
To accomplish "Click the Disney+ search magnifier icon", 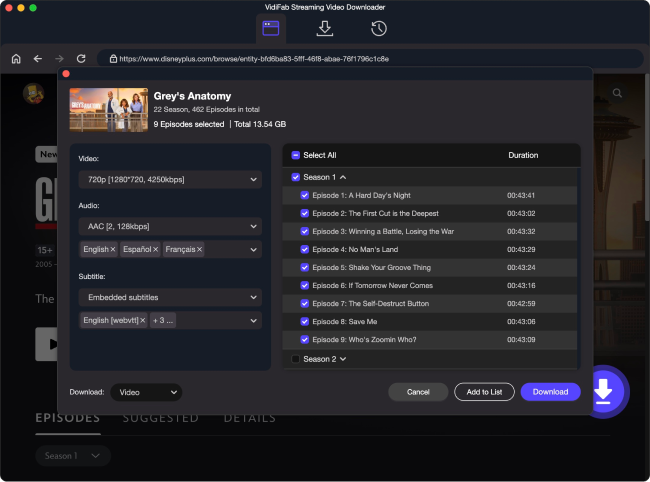I will [x=617, y=93].
